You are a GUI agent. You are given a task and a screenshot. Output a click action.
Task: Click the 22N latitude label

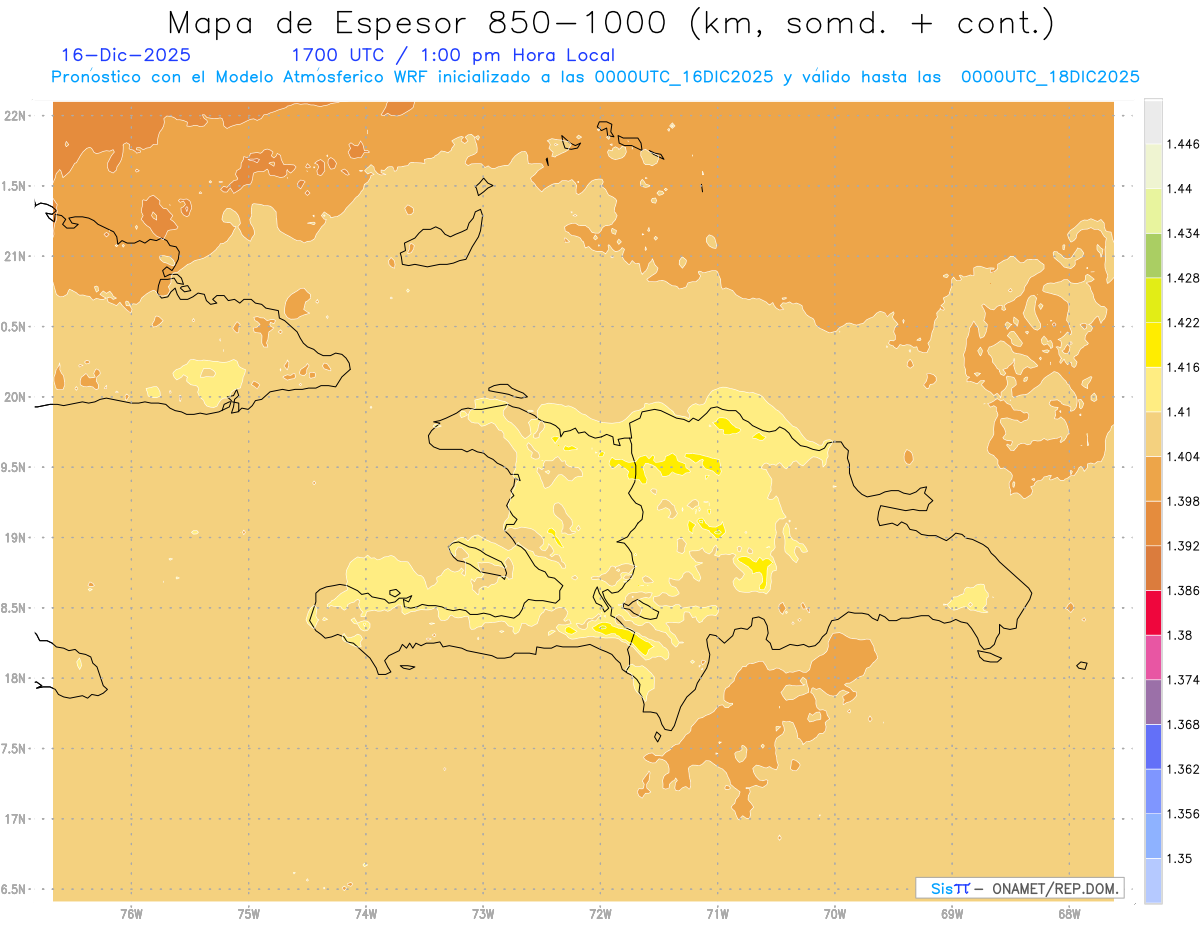[x=16, y=116]
